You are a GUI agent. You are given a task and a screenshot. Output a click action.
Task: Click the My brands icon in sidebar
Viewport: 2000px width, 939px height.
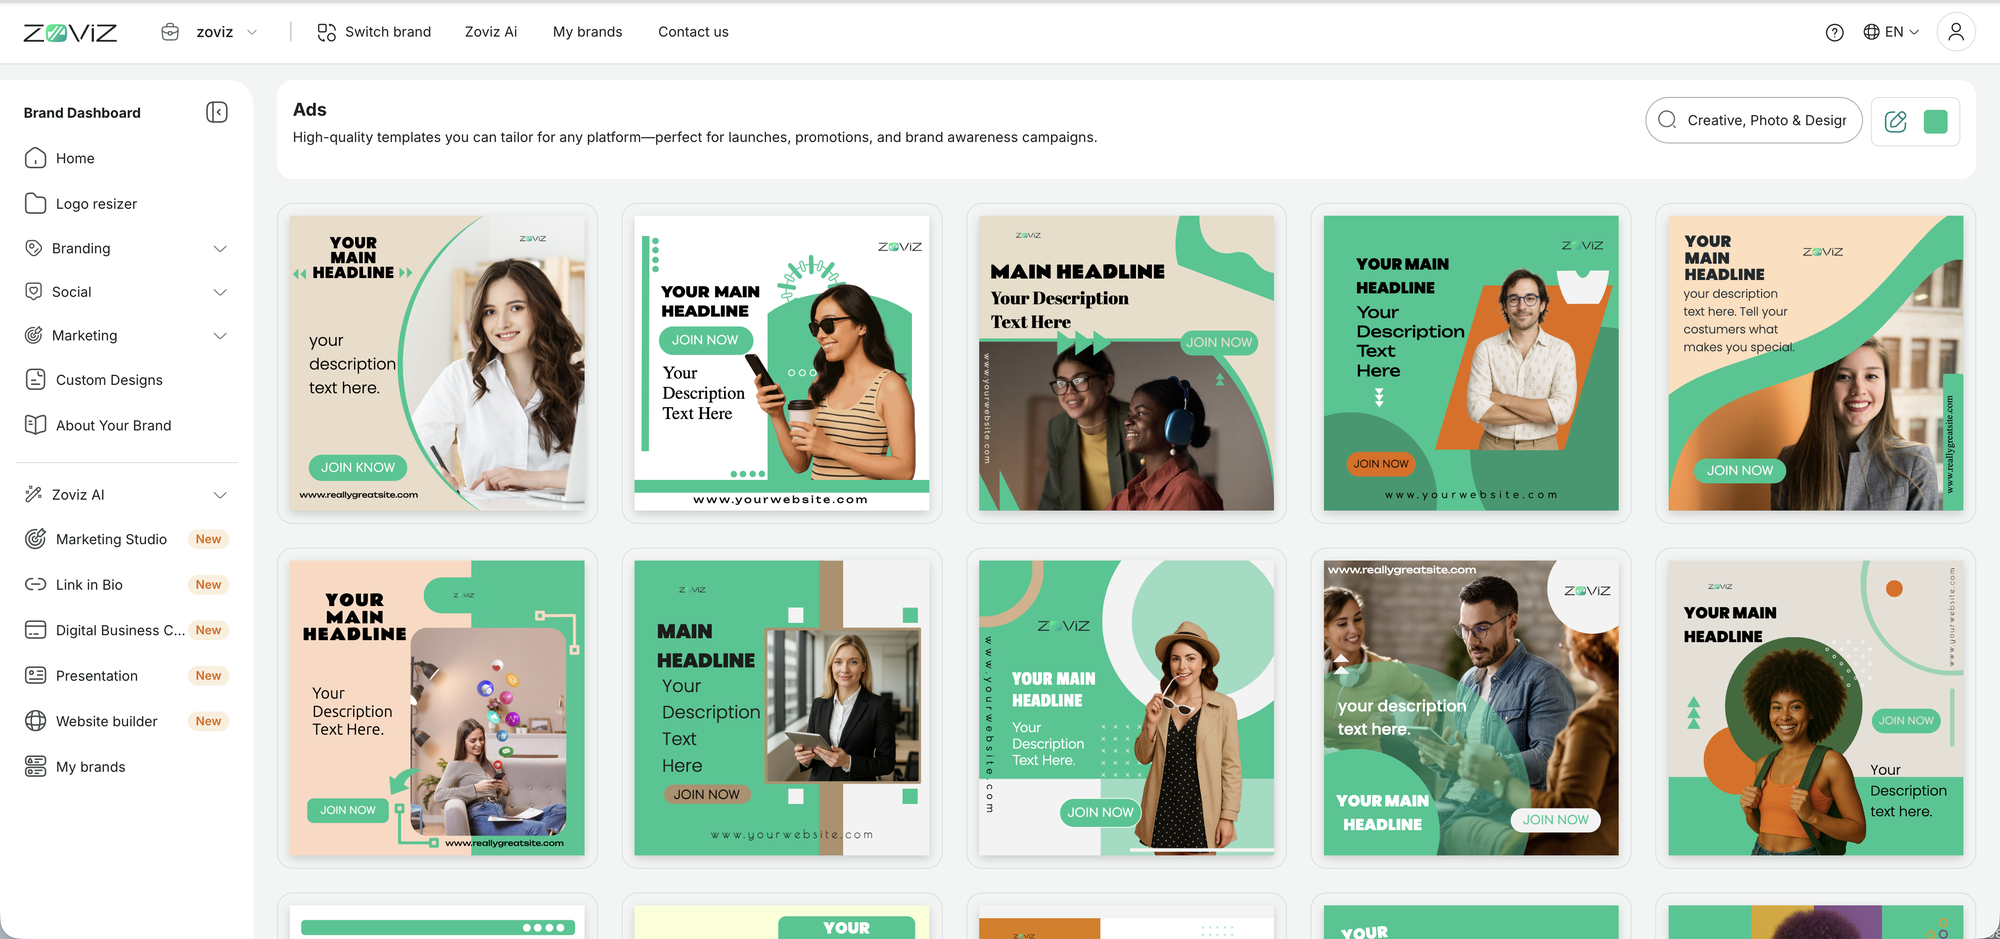(35, 766)
